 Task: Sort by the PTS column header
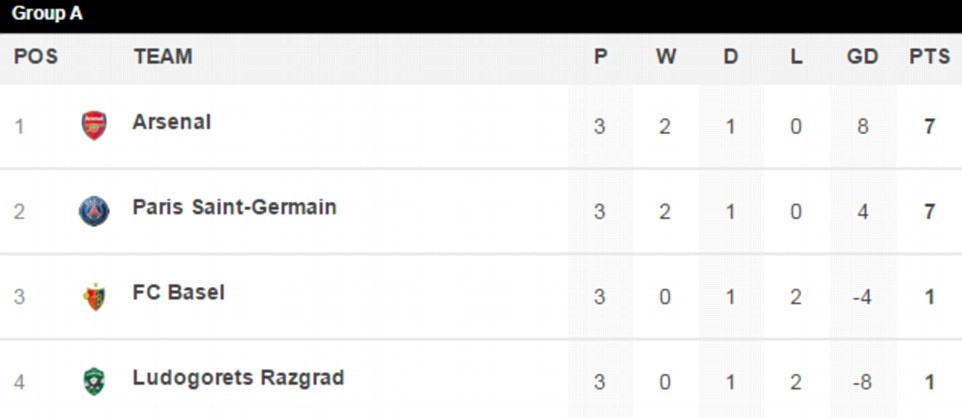tap(929, 57)
